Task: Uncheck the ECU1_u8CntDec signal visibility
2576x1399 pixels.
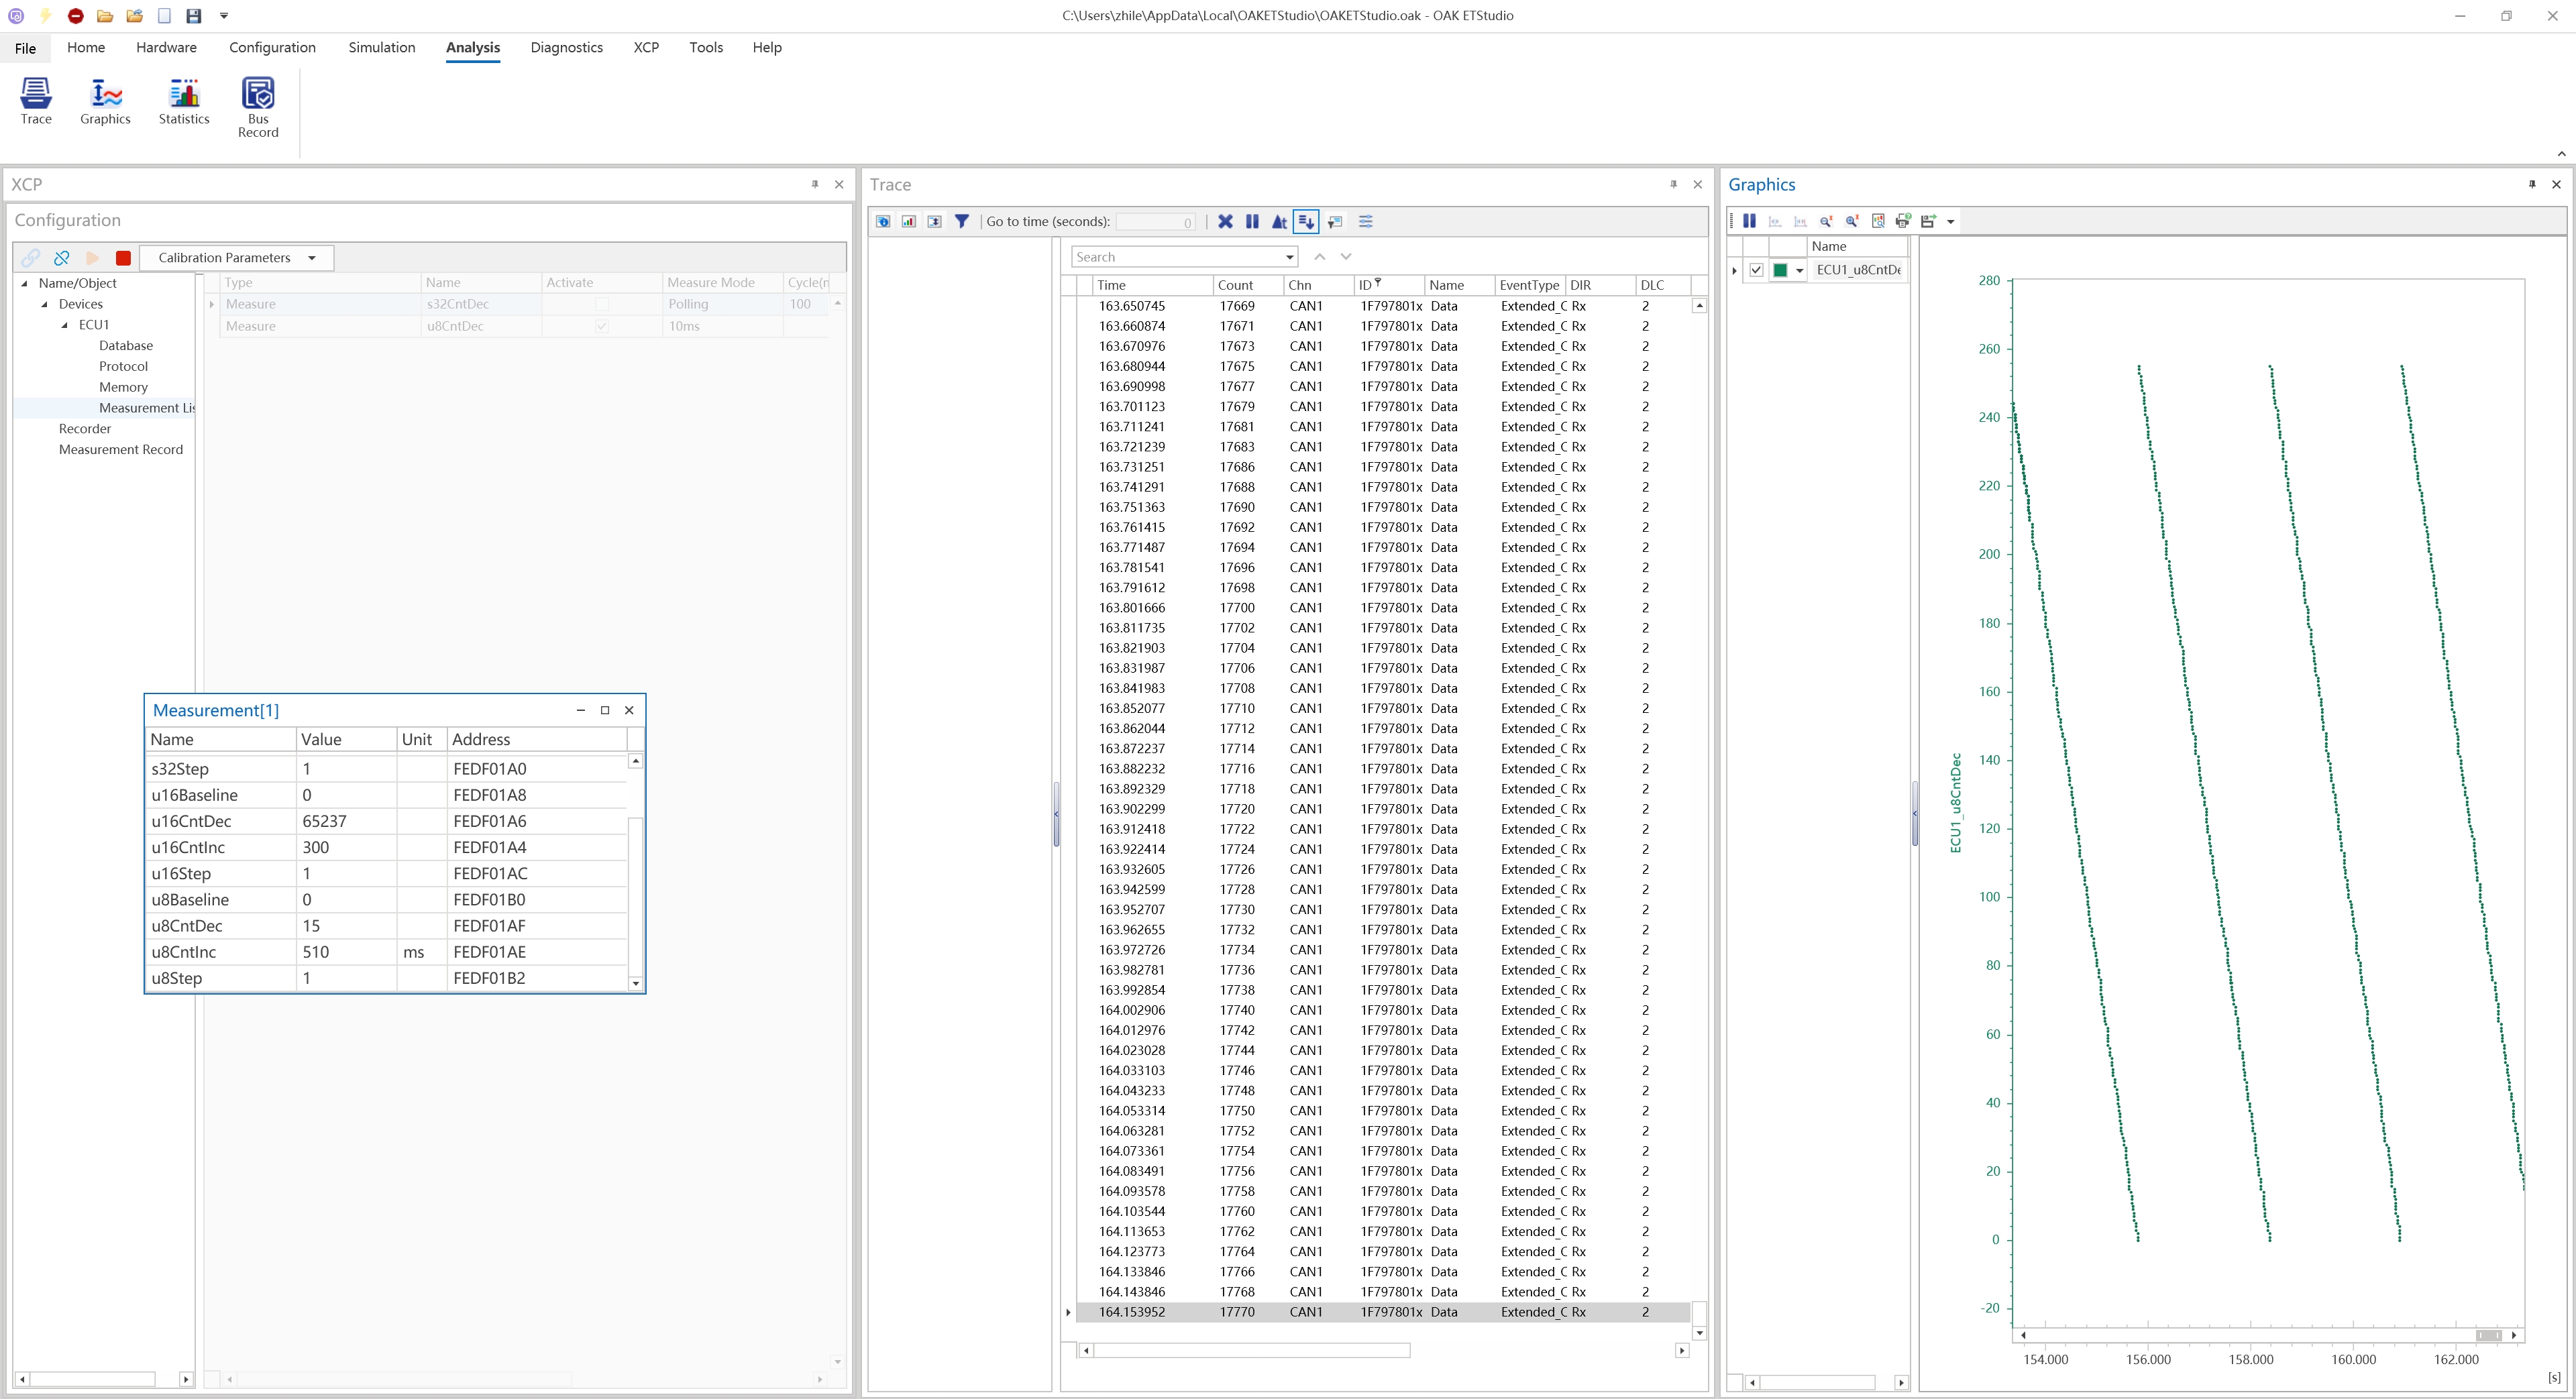Action: [1756, 269]
